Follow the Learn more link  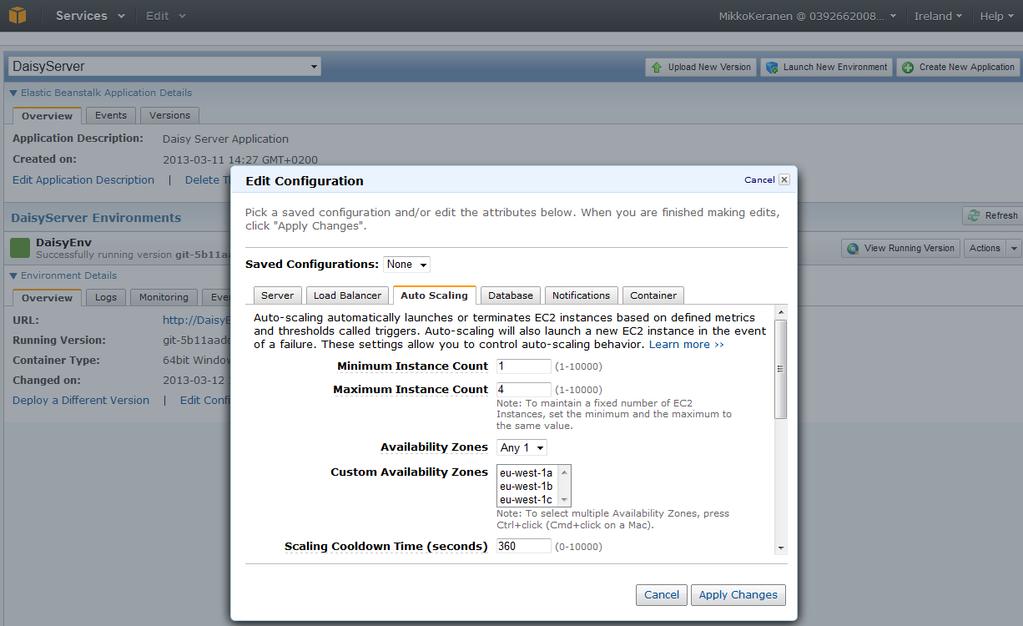point(686,345)
